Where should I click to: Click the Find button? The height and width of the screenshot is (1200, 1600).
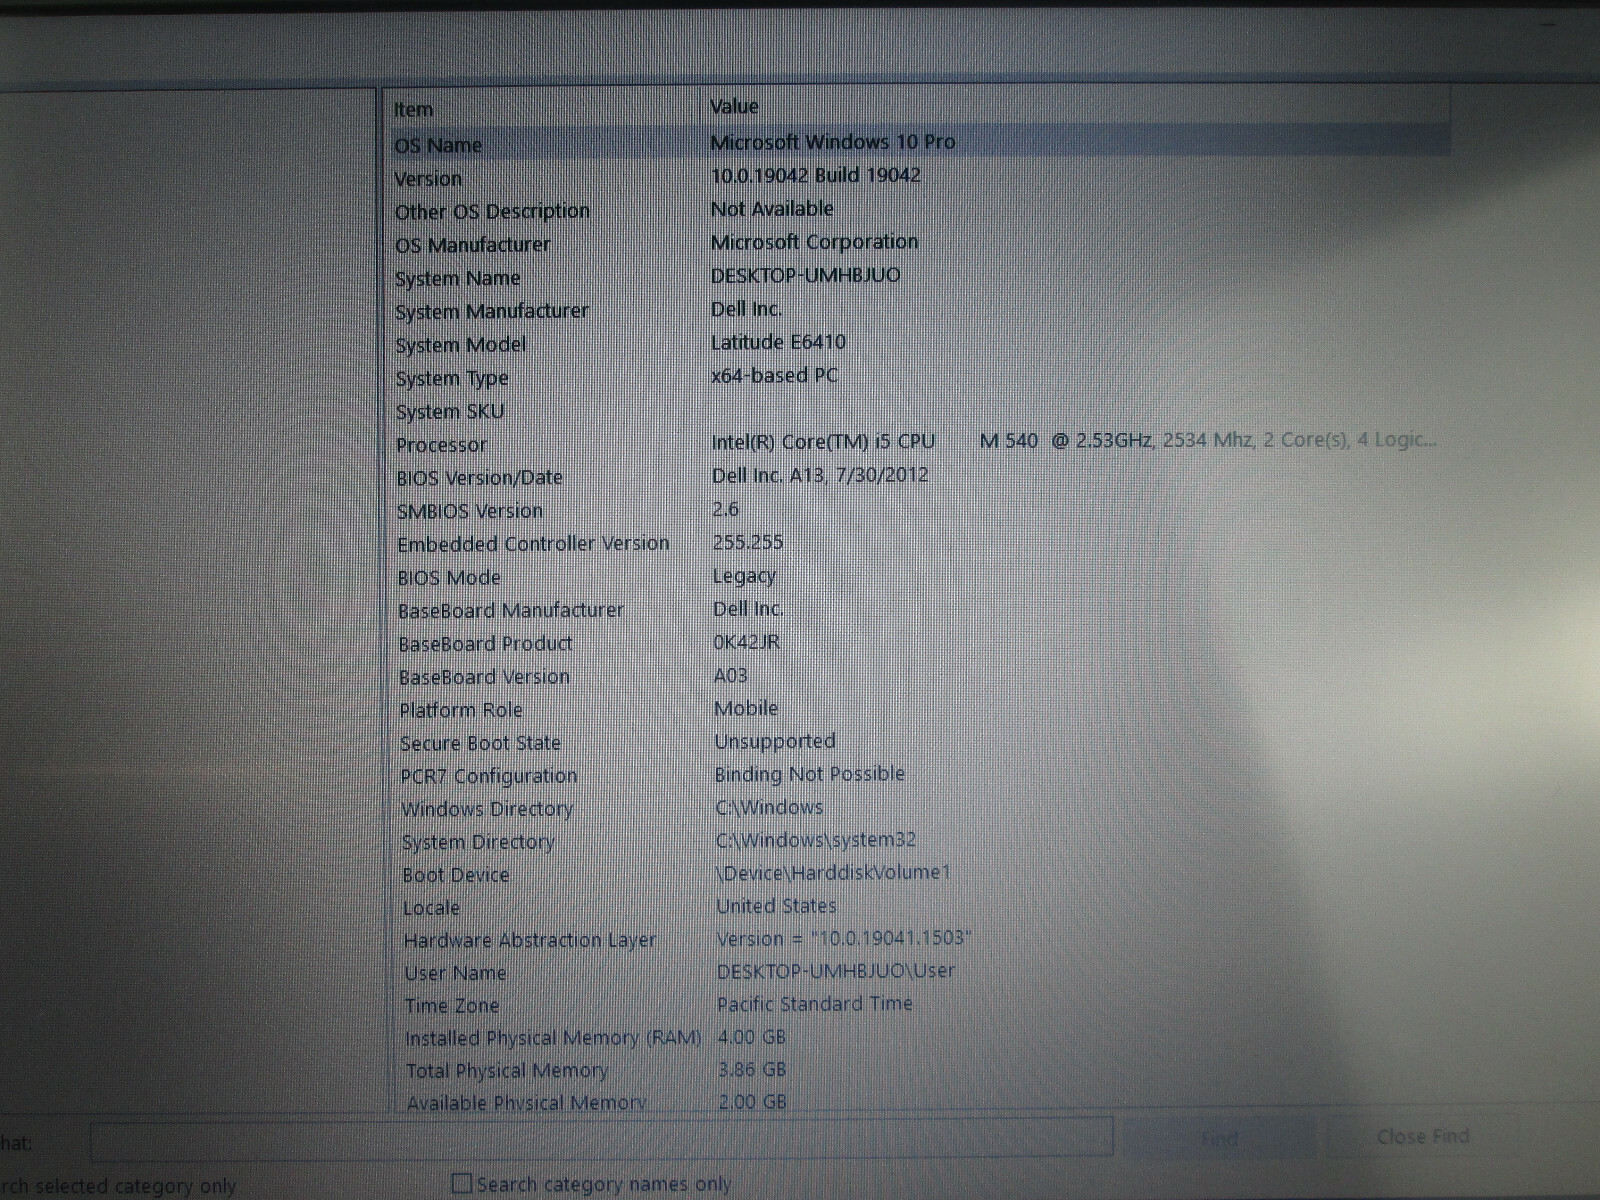point(1218,1138)
